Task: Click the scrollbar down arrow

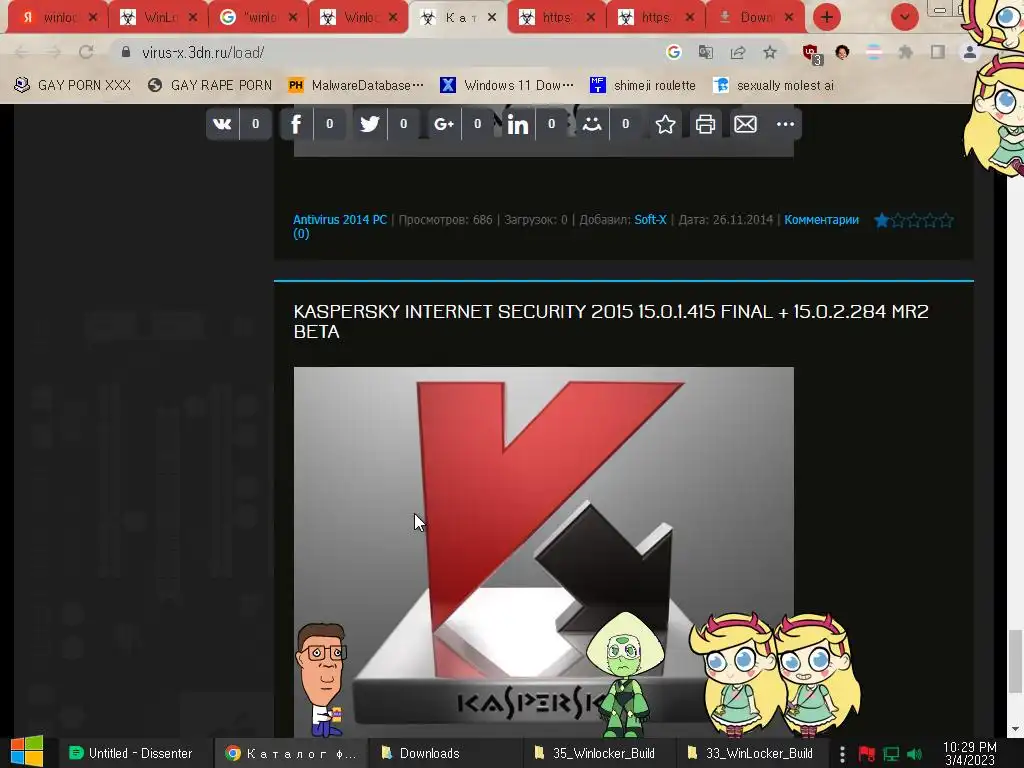Action: point(1015,729)
